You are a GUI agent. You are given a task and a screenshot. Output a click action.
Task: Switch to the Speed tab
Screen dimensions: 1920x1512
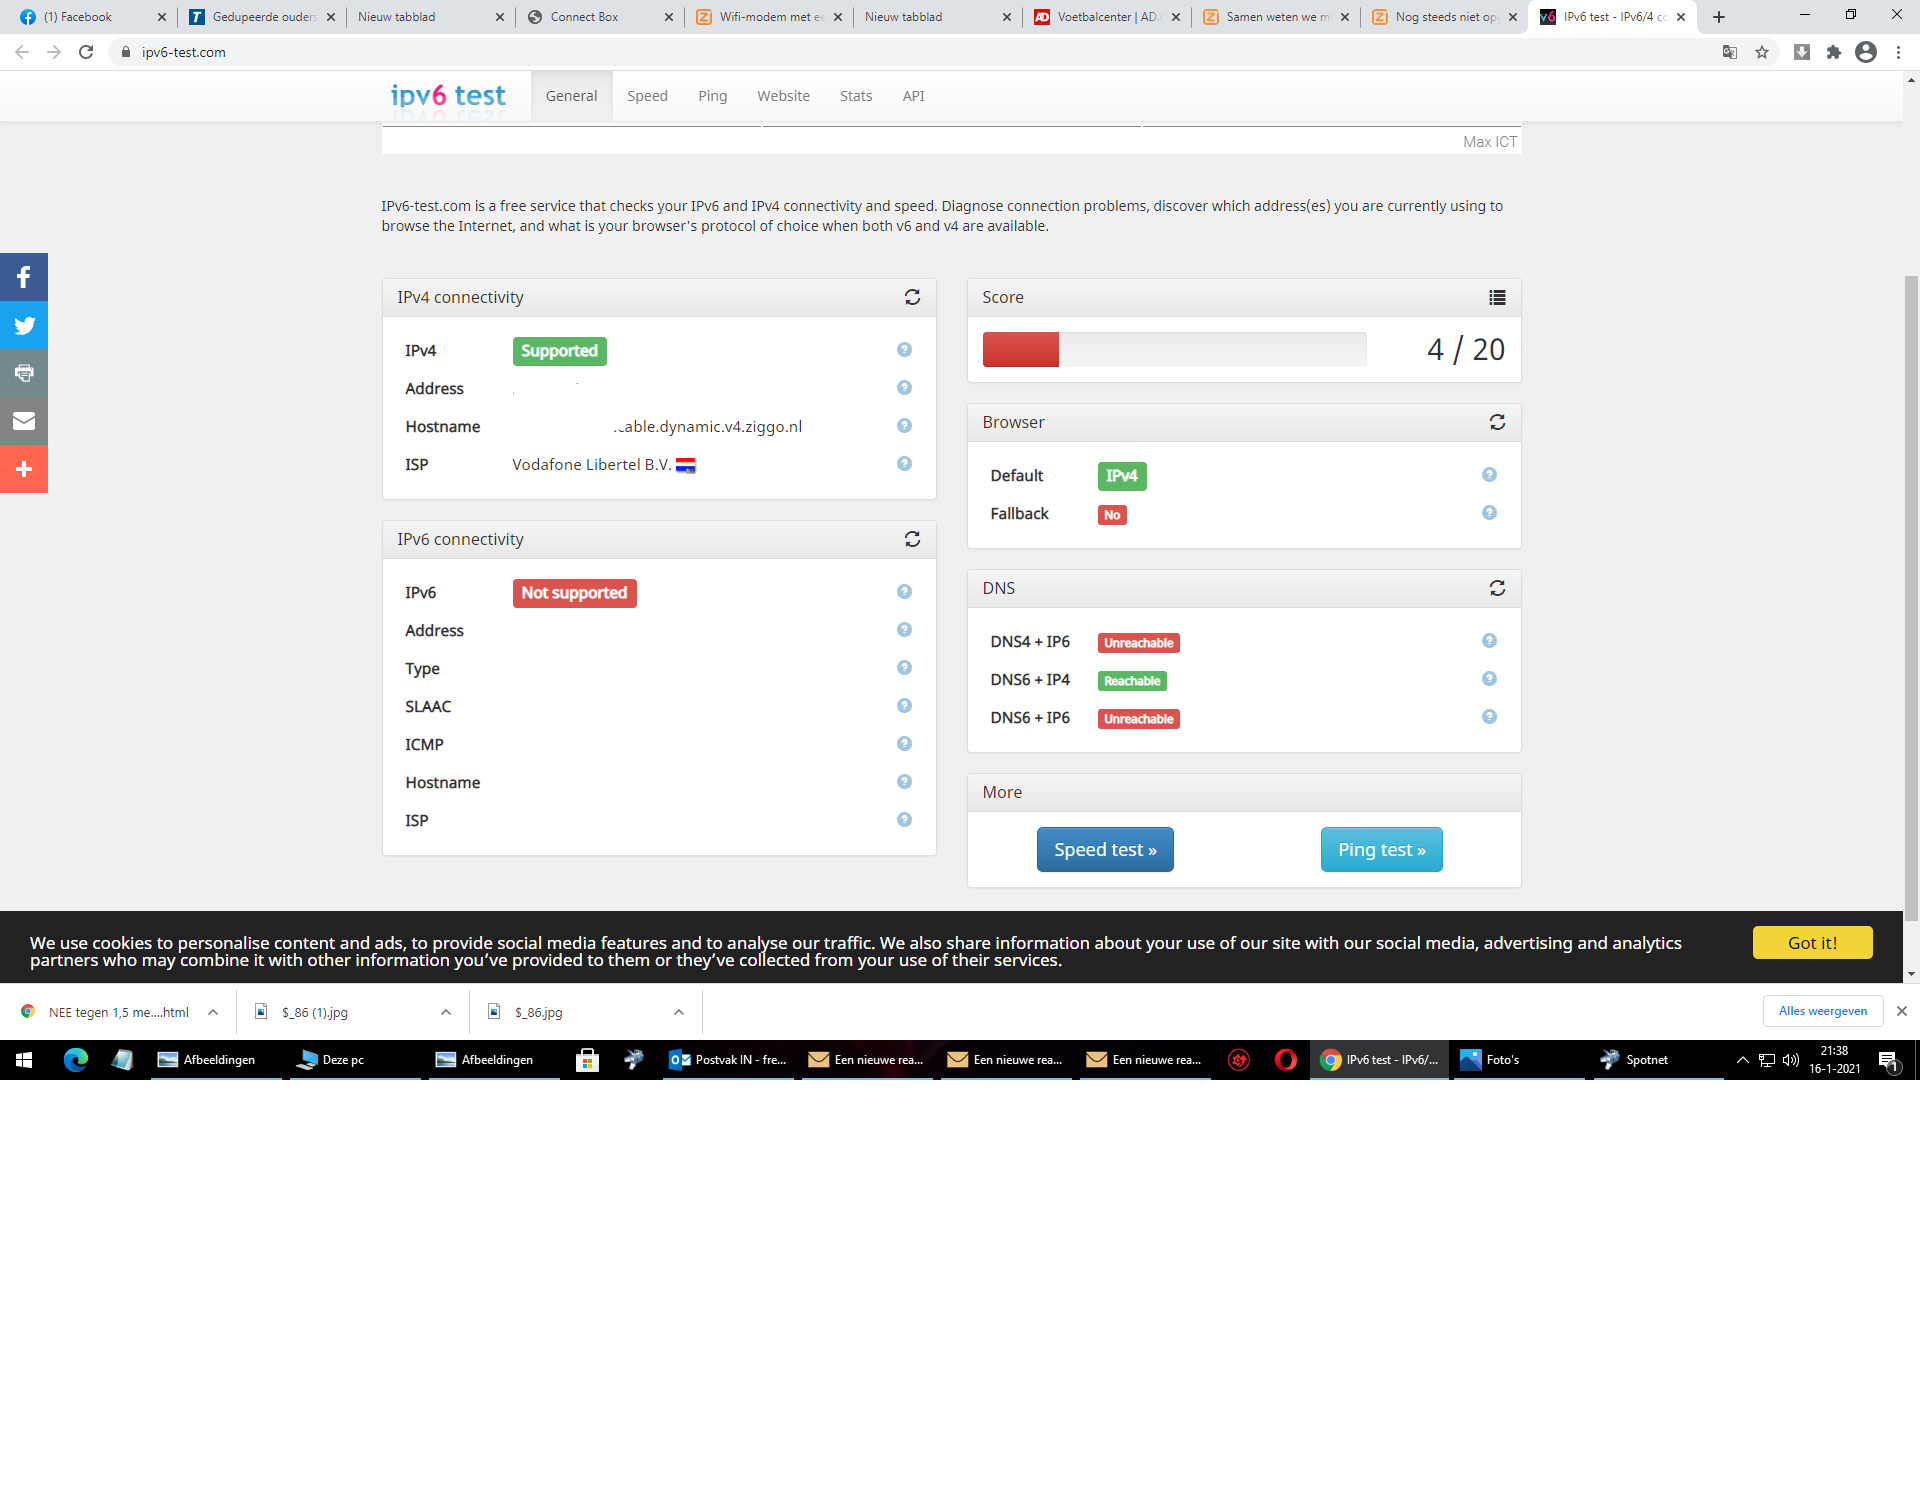tap(647, 96)
